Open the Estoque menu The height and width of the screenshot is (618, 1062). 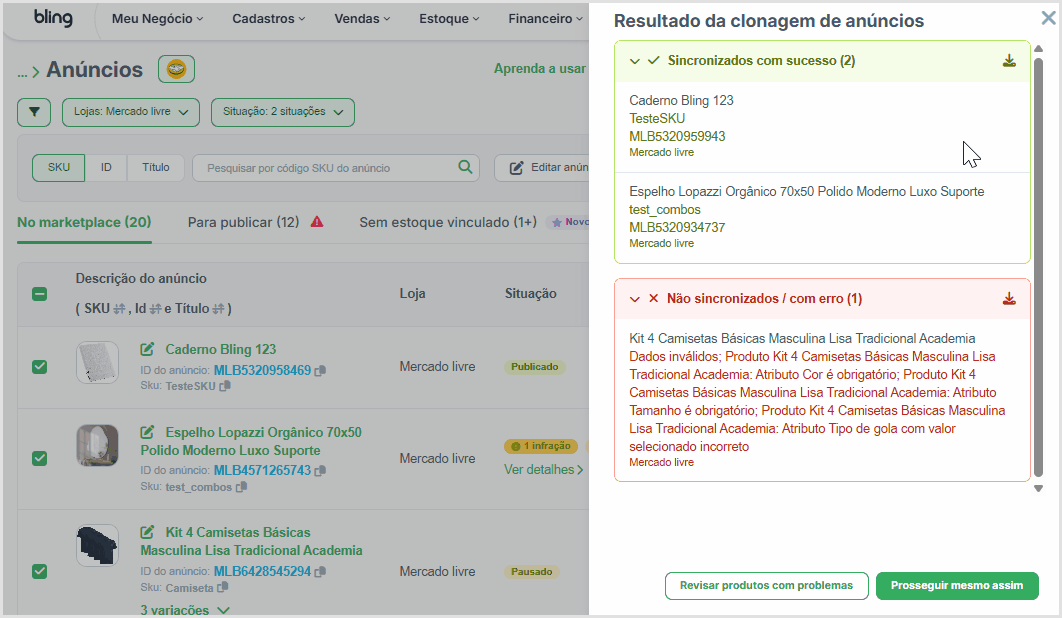(449, 19)
